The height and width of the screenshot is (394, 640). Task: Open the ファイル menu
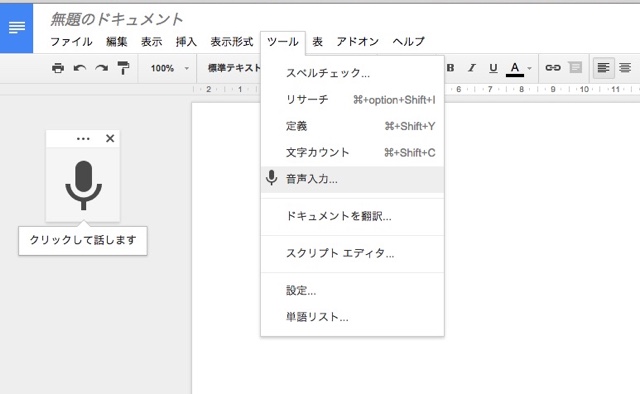point(71,42)
